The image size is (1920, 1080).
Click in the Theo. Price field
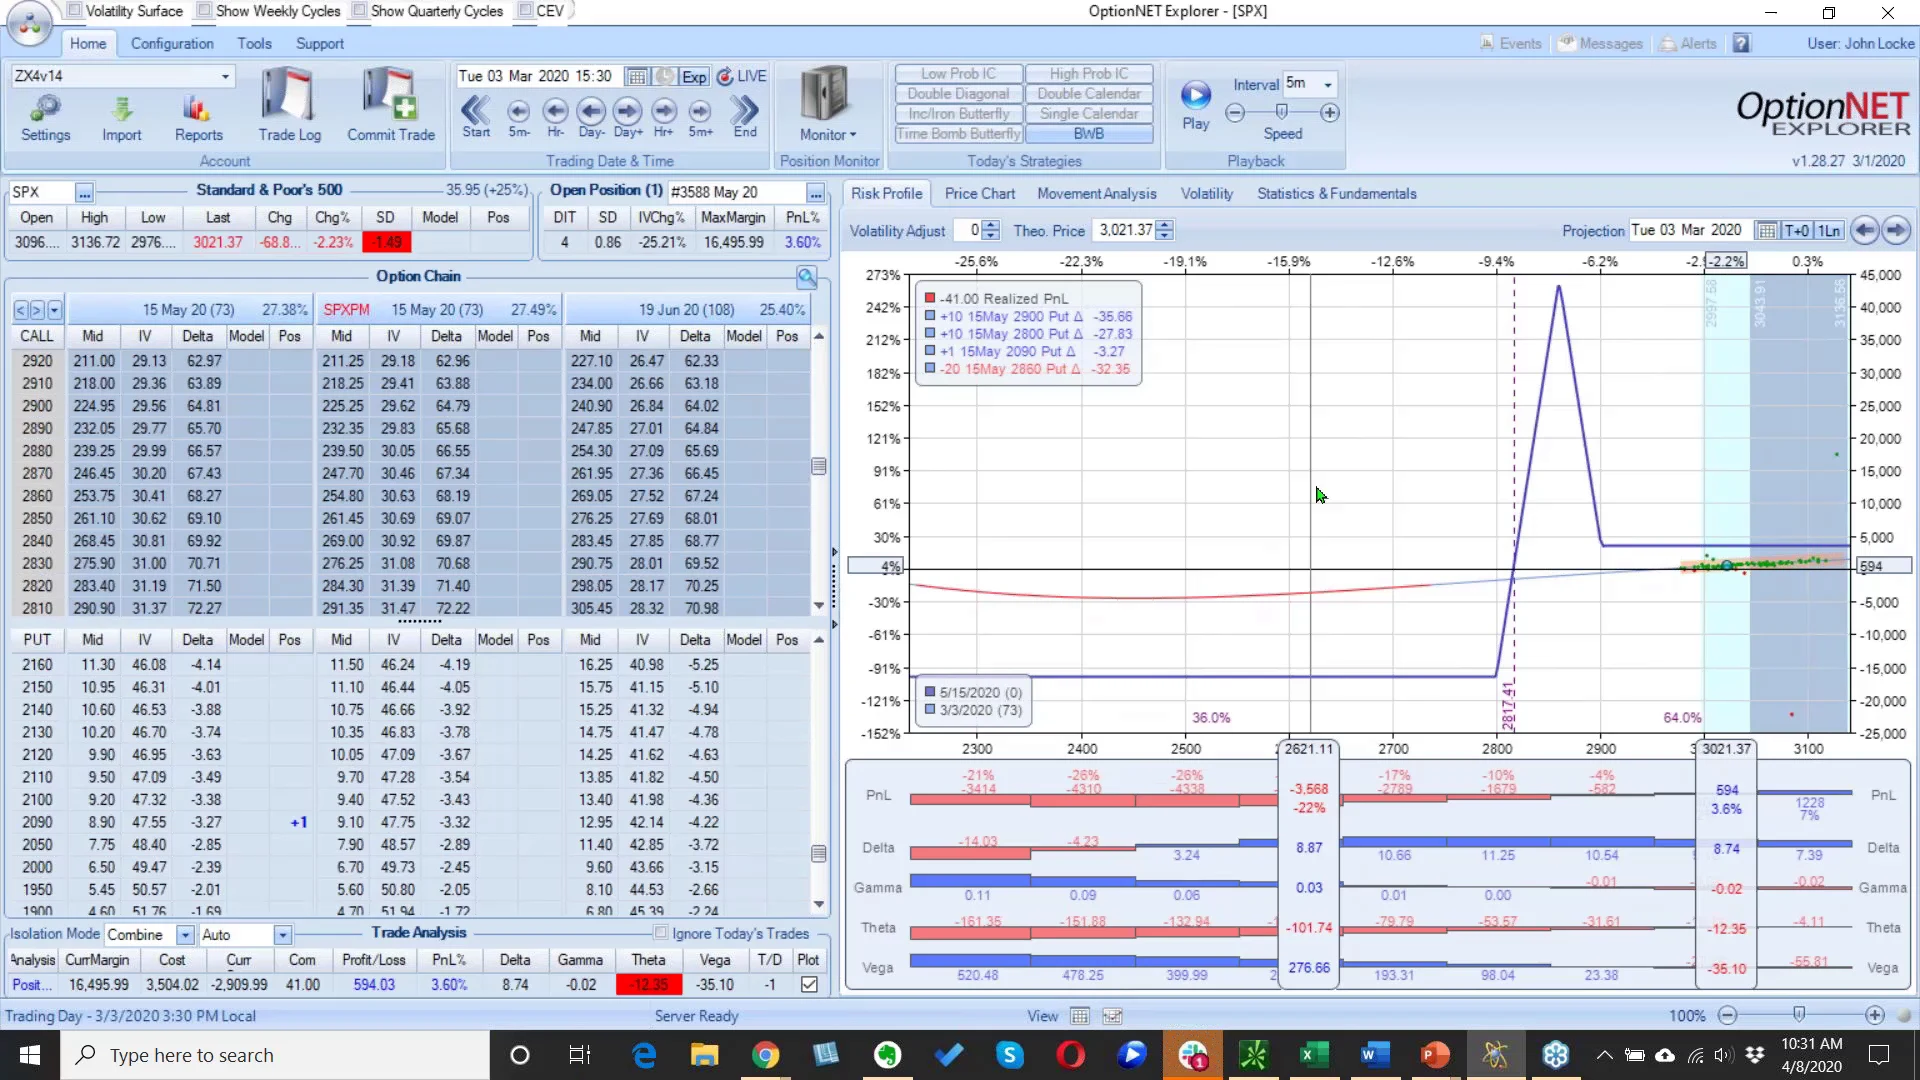[x=1124, y=231]
